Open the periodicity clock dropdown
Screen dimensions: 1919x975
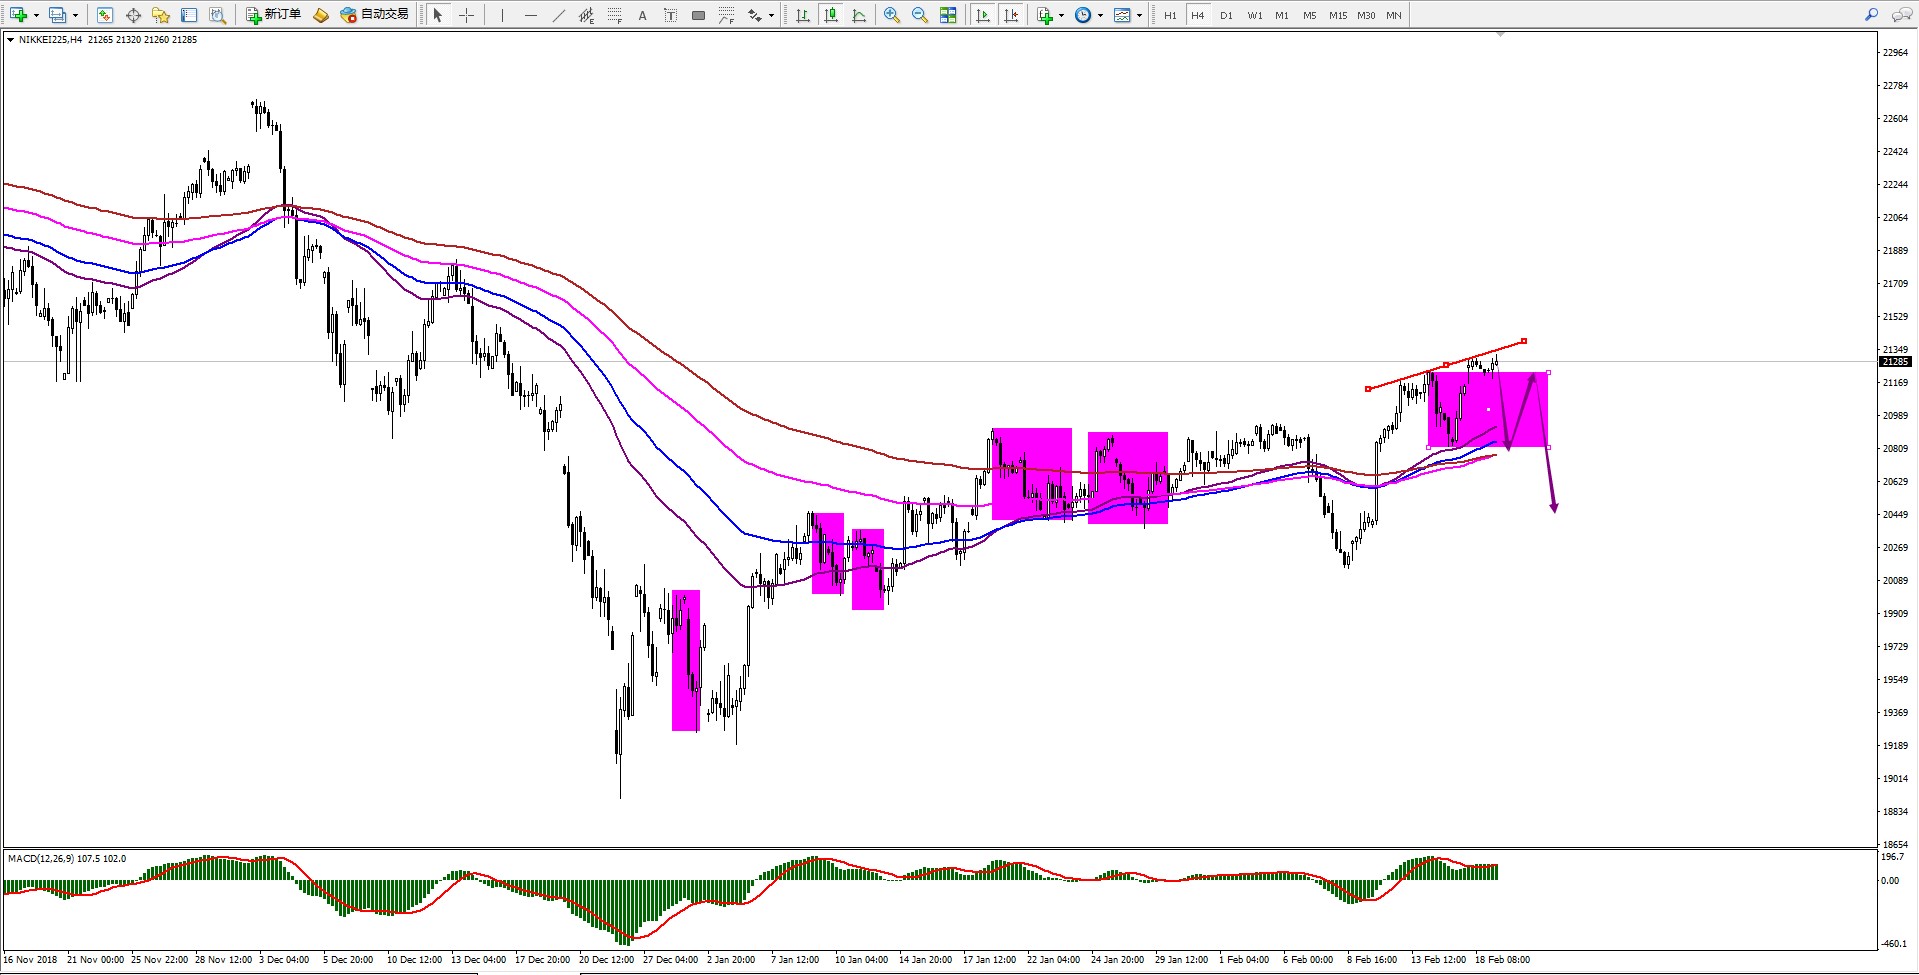pos(1100,15)
